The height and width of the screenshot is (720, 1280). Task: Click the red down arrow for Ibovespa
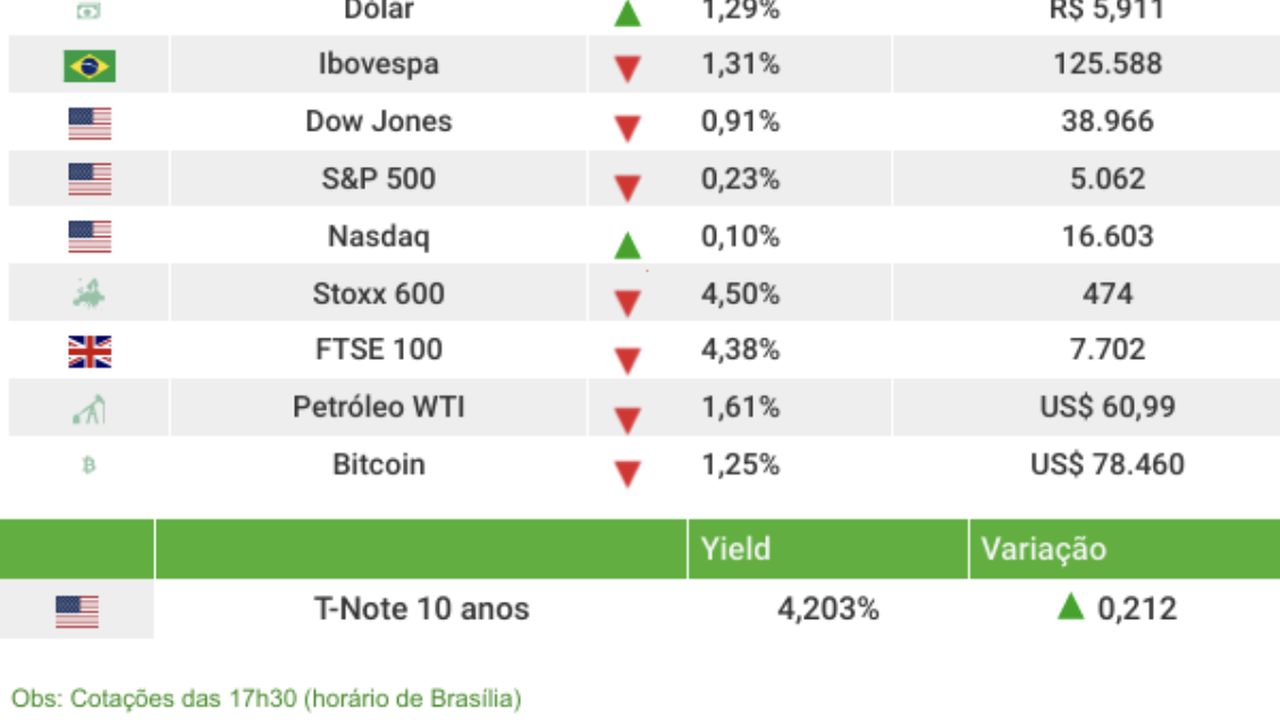(x=627, y=70)
